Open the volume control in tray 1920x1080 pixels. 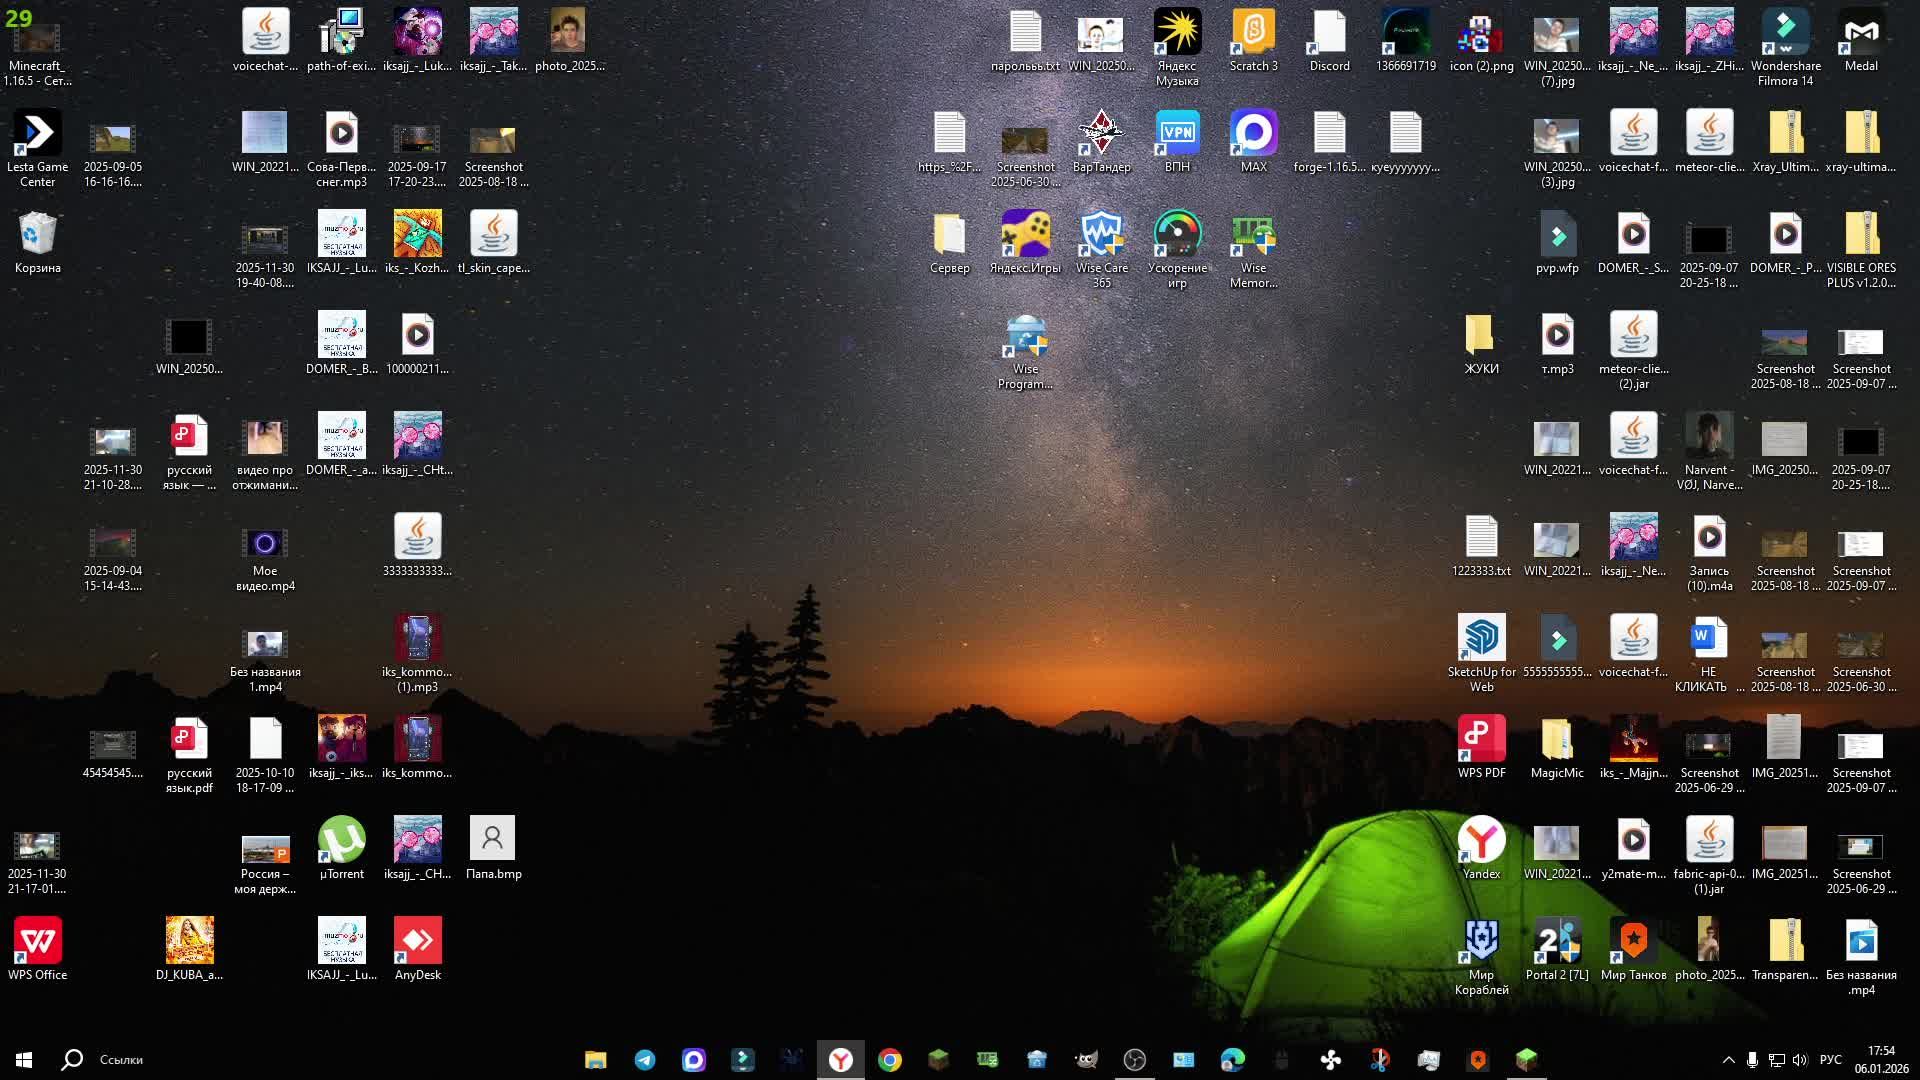click(1800, 1059)
